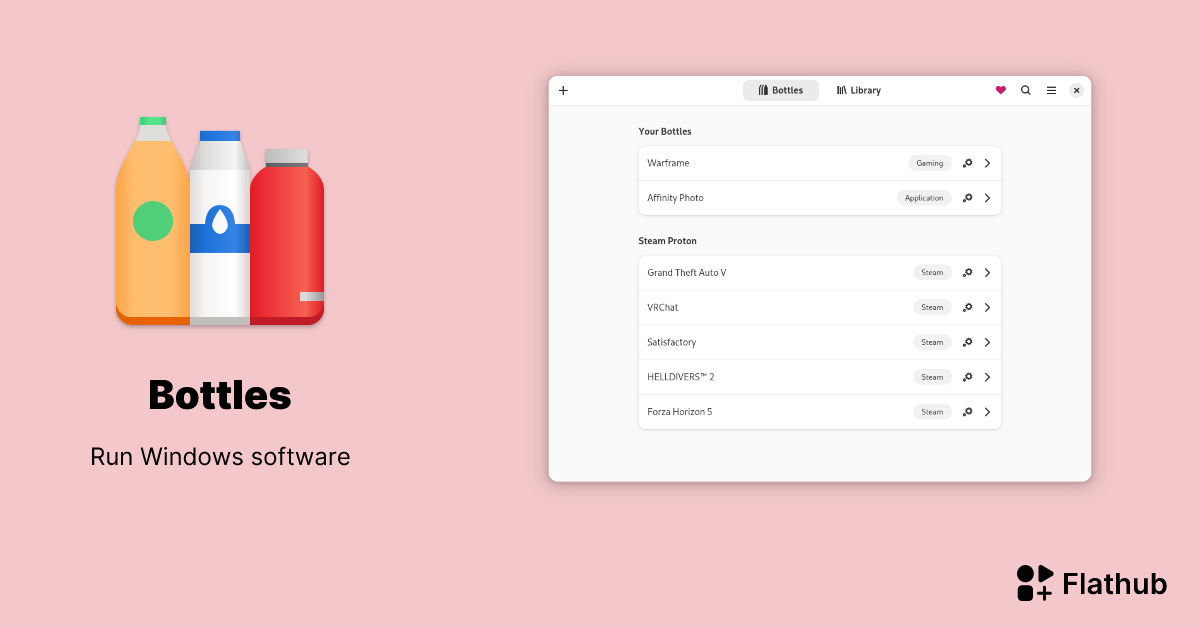
Task: Switch to the Bottles tab
Action: point(781,90)
